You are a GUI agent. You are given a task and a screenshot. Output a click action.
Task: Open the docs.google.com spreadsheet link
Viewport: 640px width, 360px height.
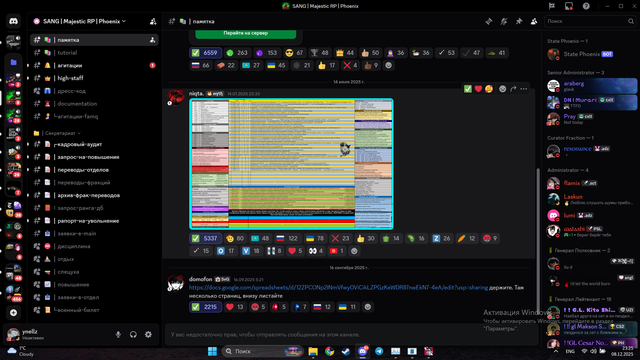tap(338, 288)
